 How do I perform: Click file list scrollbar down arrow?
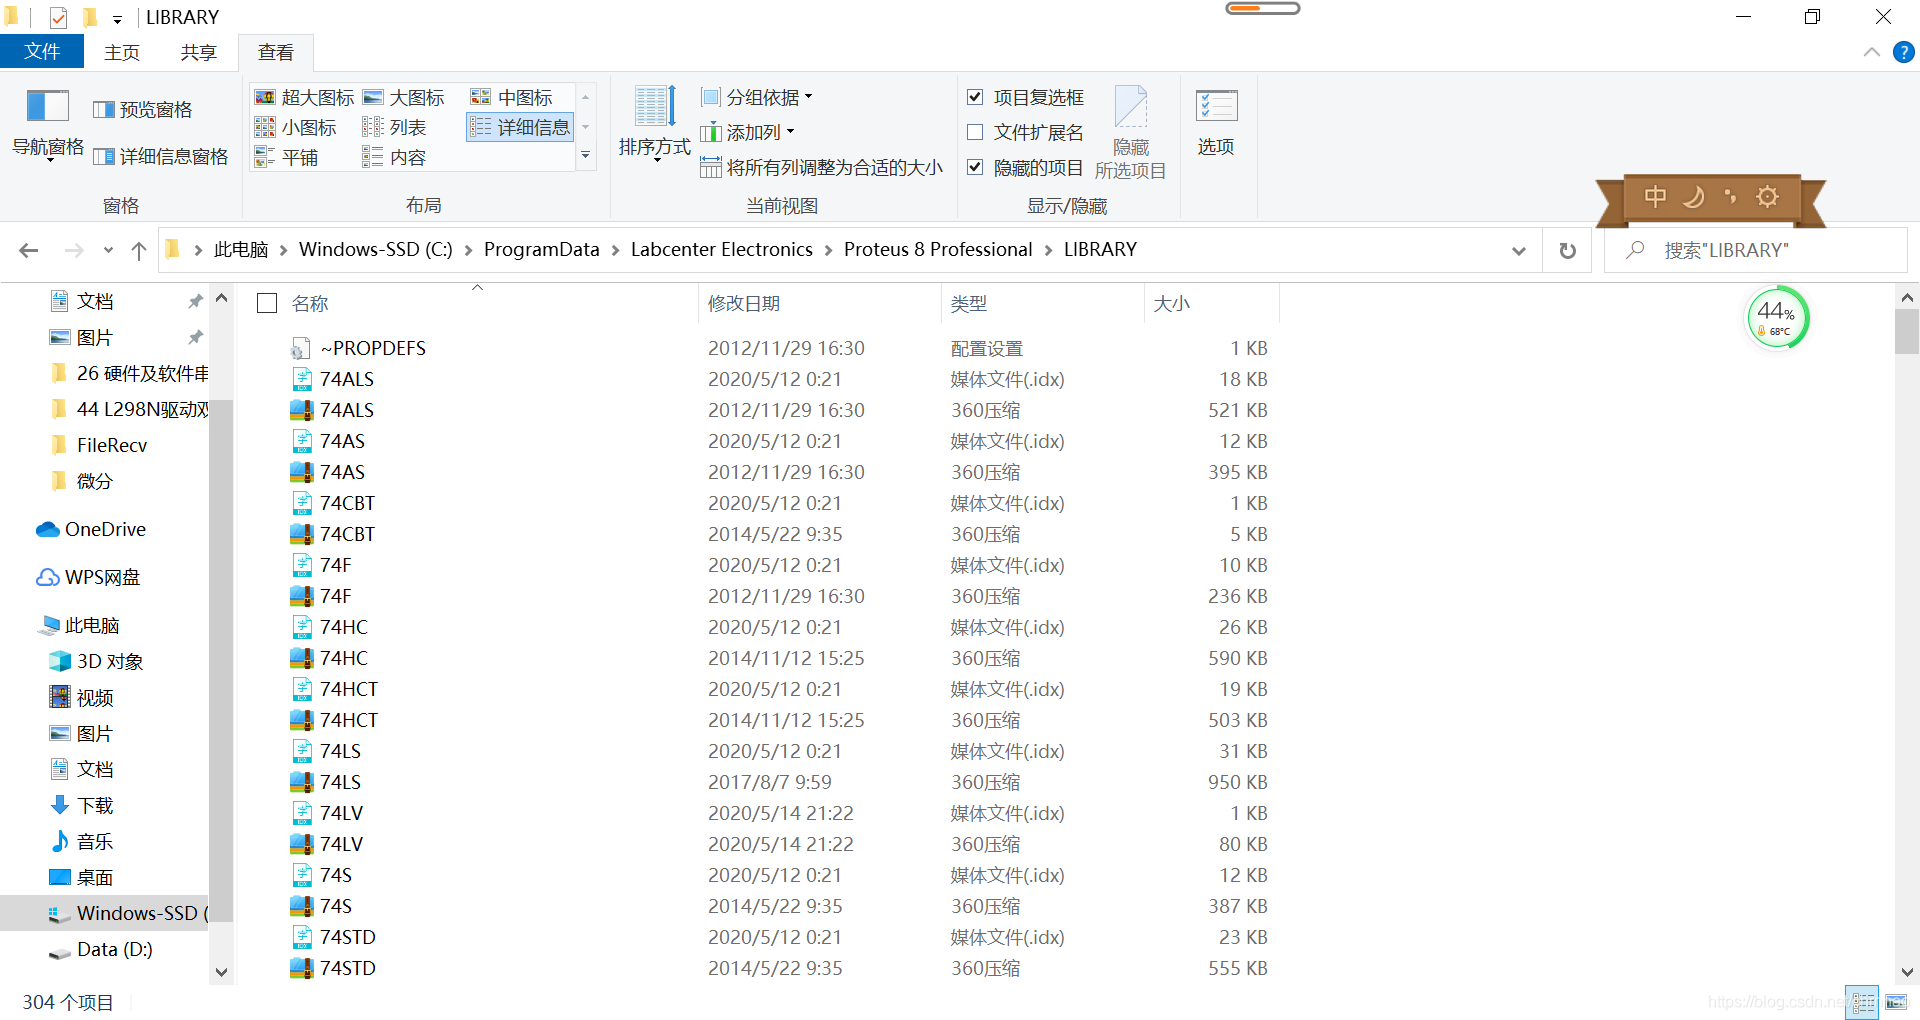point(1907,972)
